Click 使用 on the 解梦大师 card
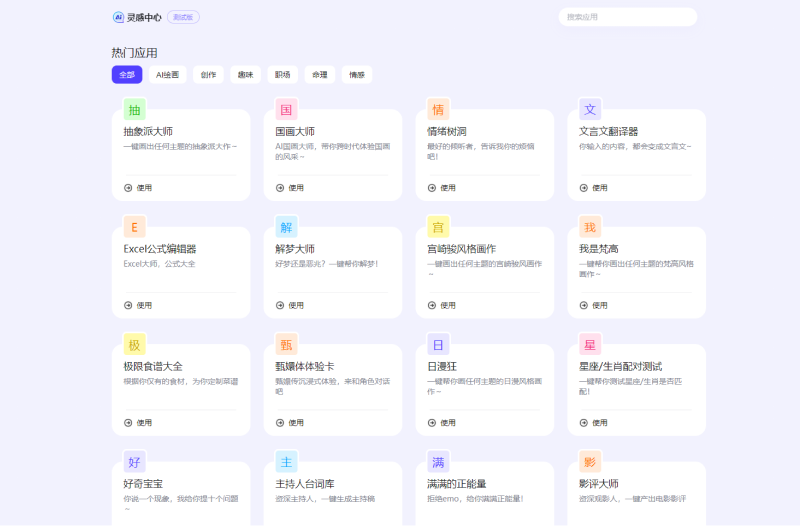 (x=290, y=305)
